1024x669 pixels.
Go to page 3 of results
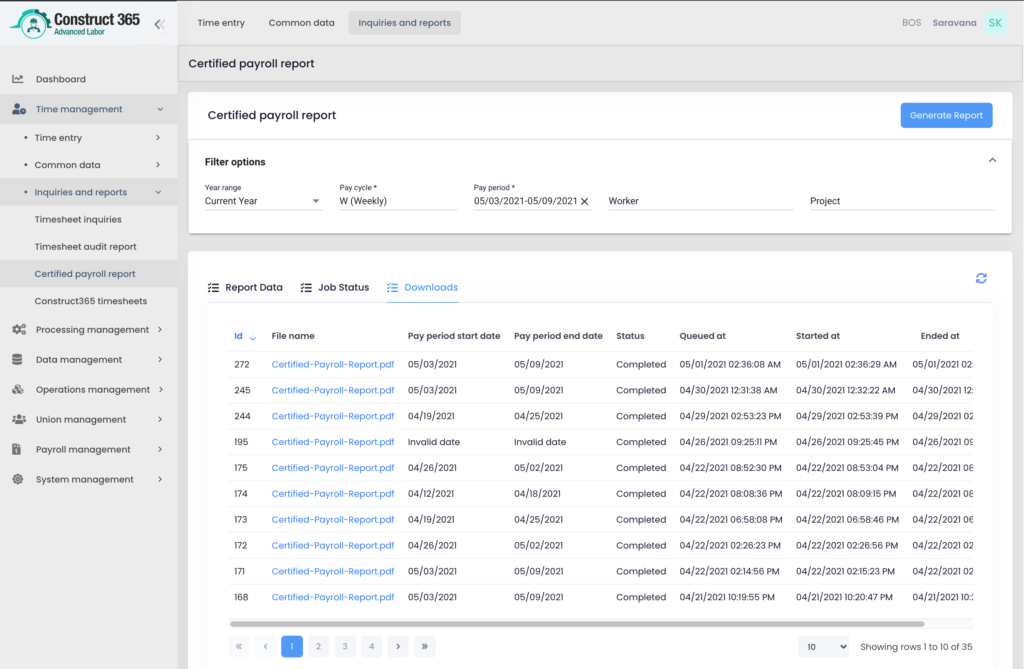(345, 646)
